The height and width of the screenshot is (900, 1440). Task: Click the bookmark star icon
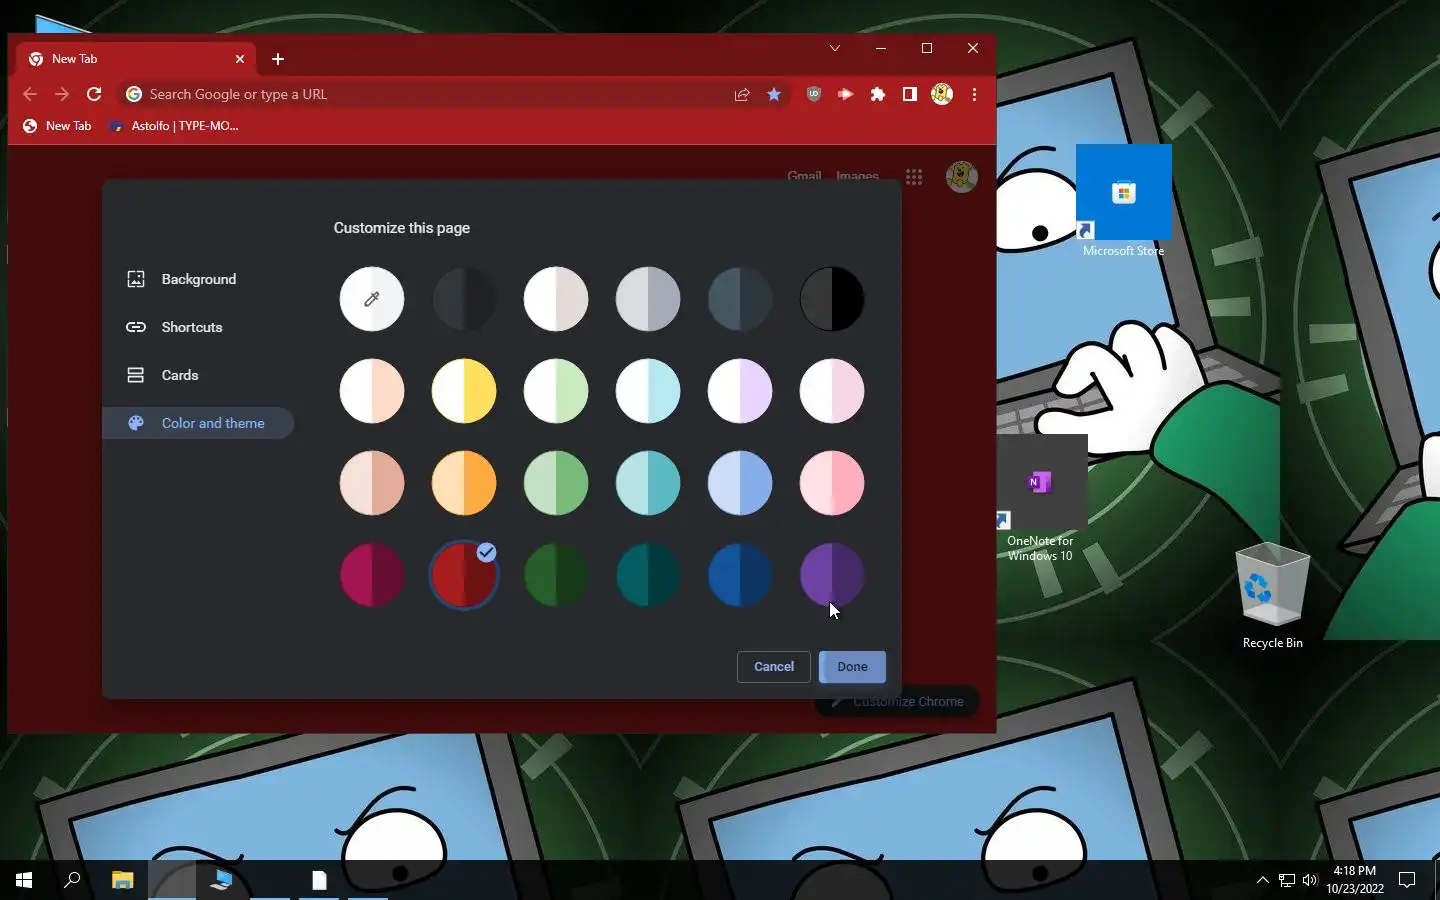tap(774, 94)
